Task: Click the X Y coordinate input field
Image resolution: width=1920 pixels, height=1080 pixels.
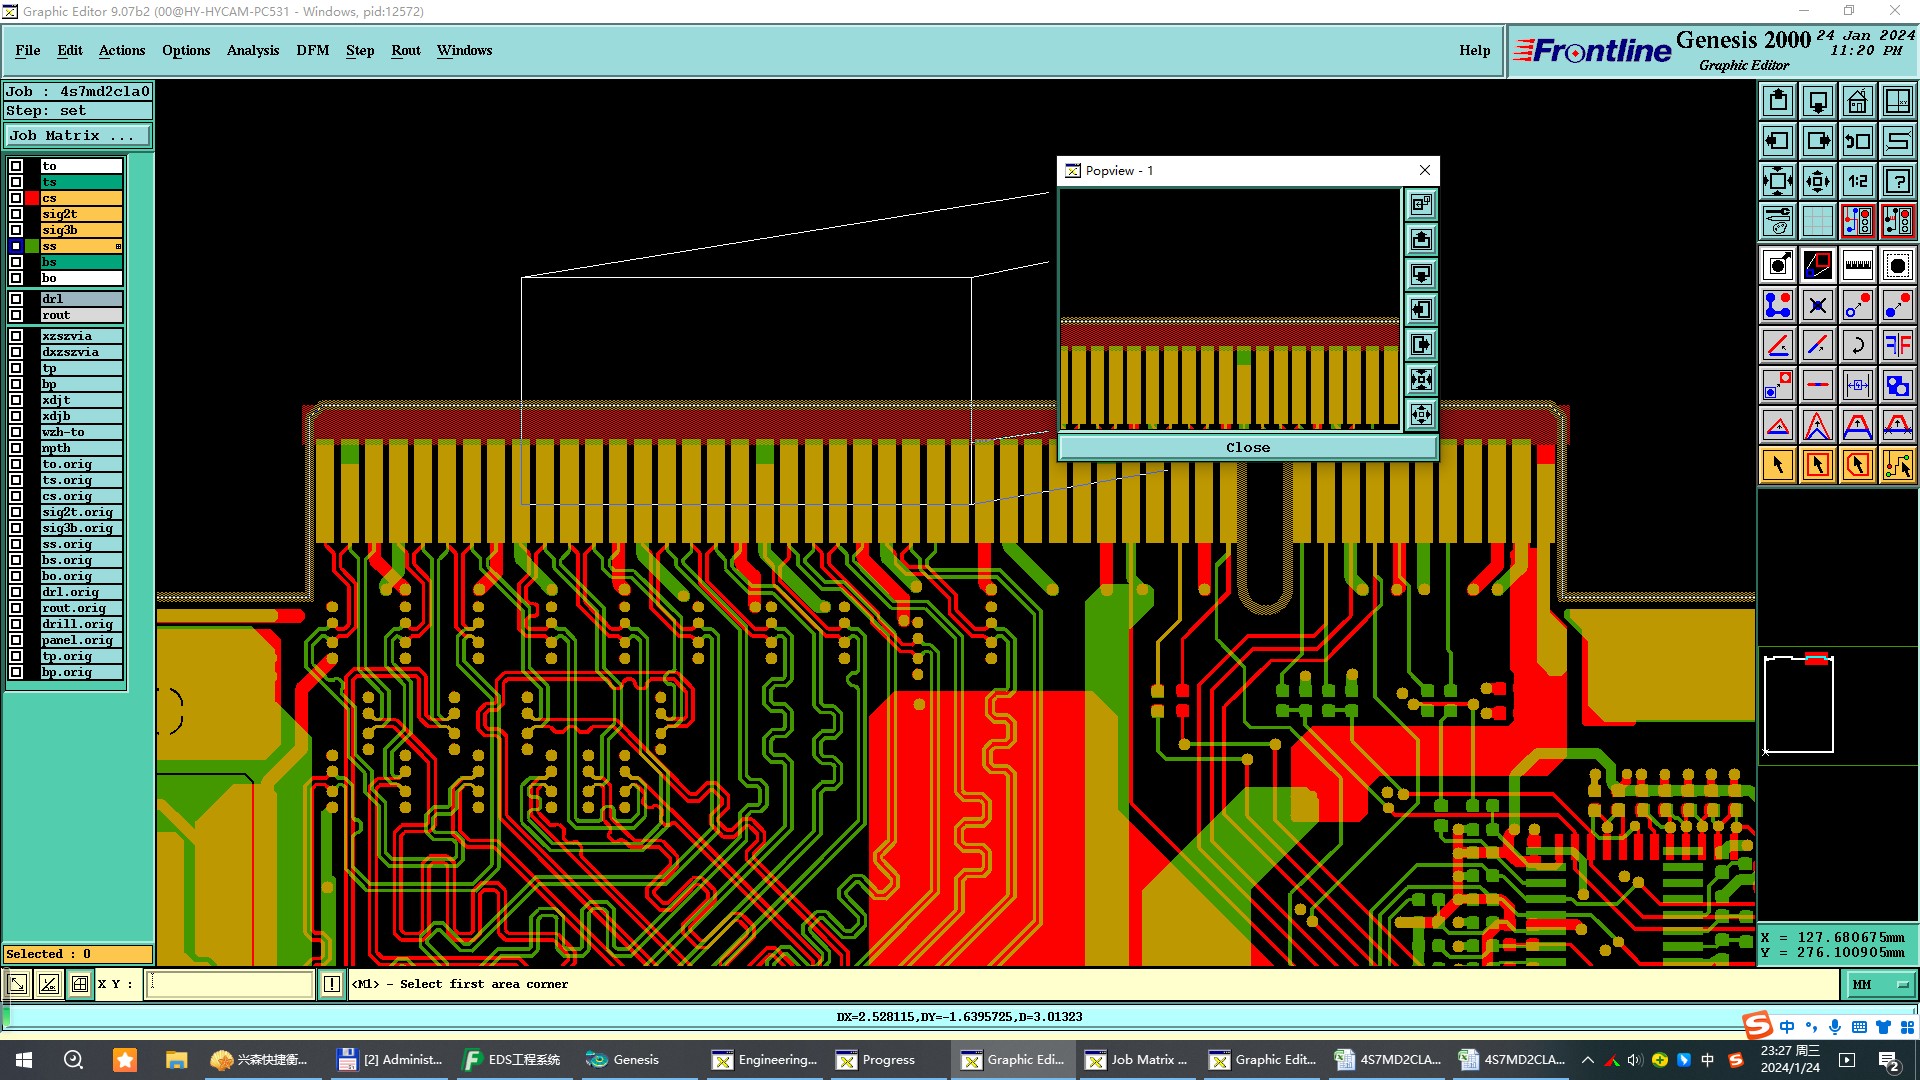Action: coord(230,985)
